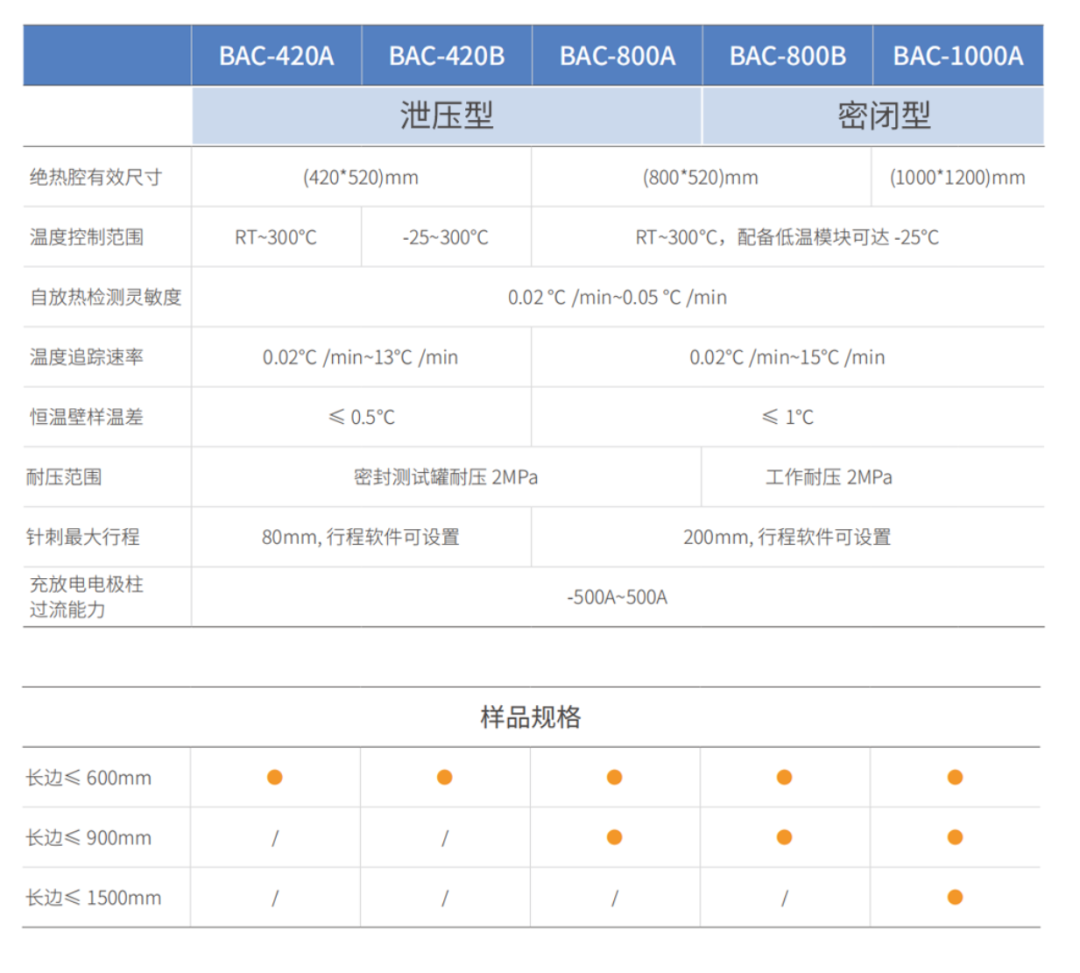Click the (1000*1200)mm cell
1080x973 pixels.
click(957, 178)
